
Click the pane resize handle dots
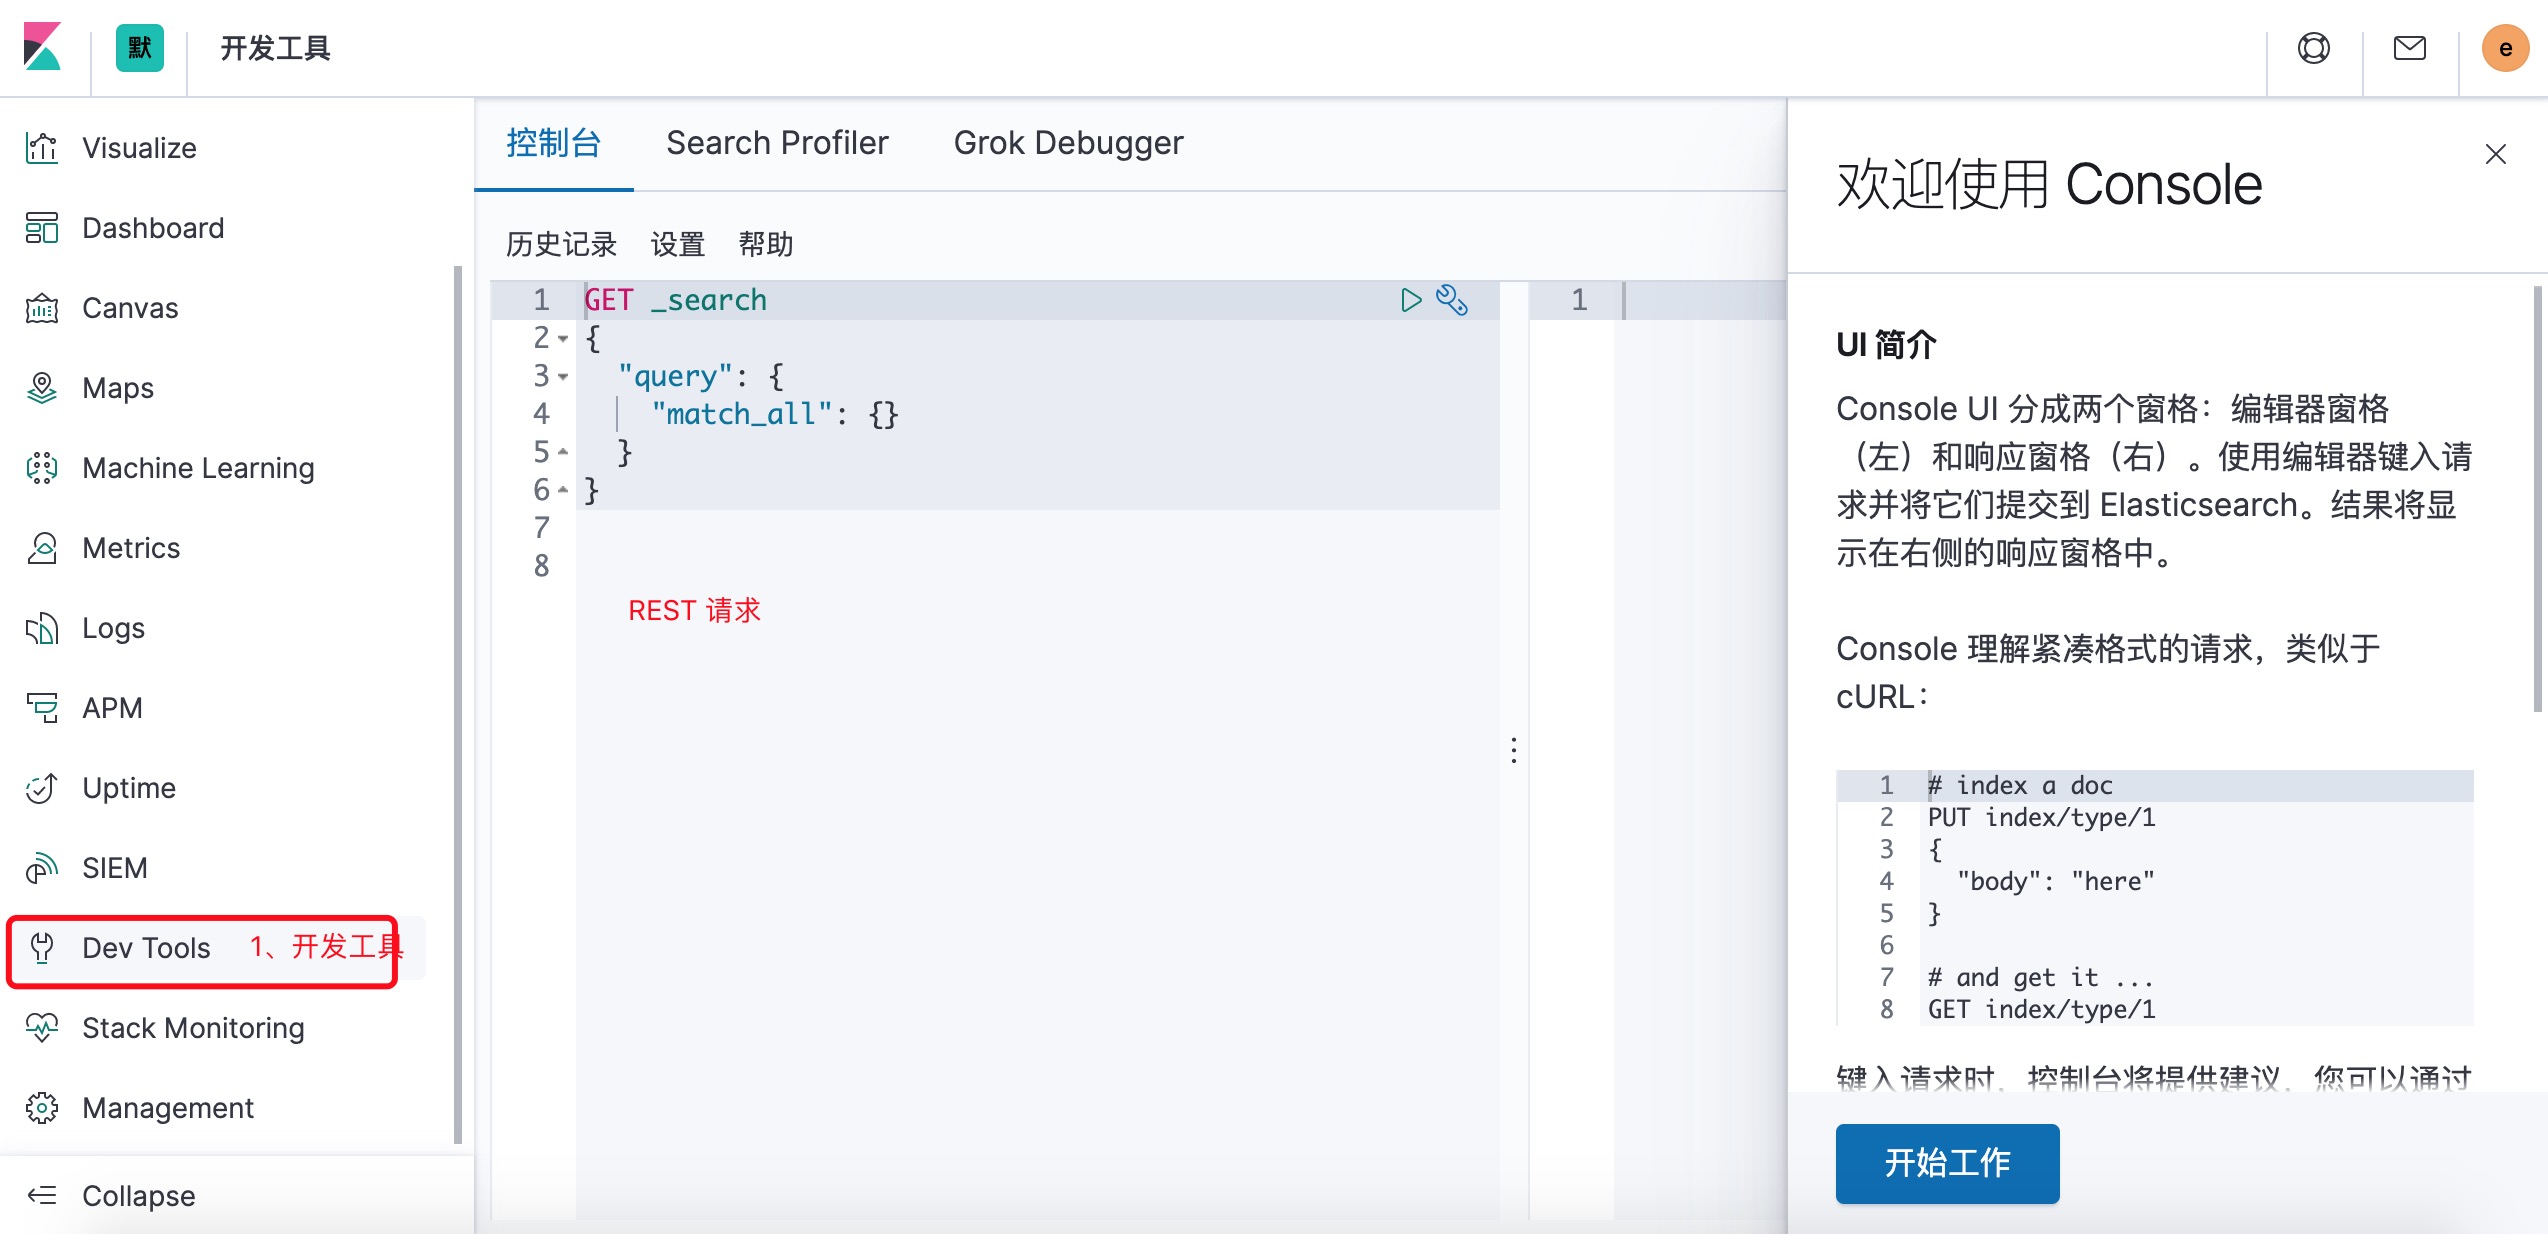pyautogui.click(x=1514, y=750)
